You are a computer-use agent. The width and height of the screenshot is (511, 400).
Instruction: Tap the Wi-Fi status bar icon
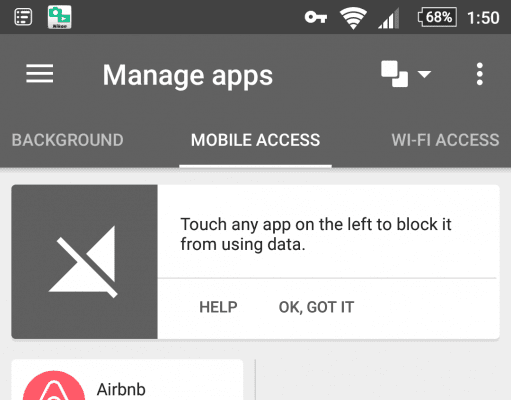click(353, 18)
